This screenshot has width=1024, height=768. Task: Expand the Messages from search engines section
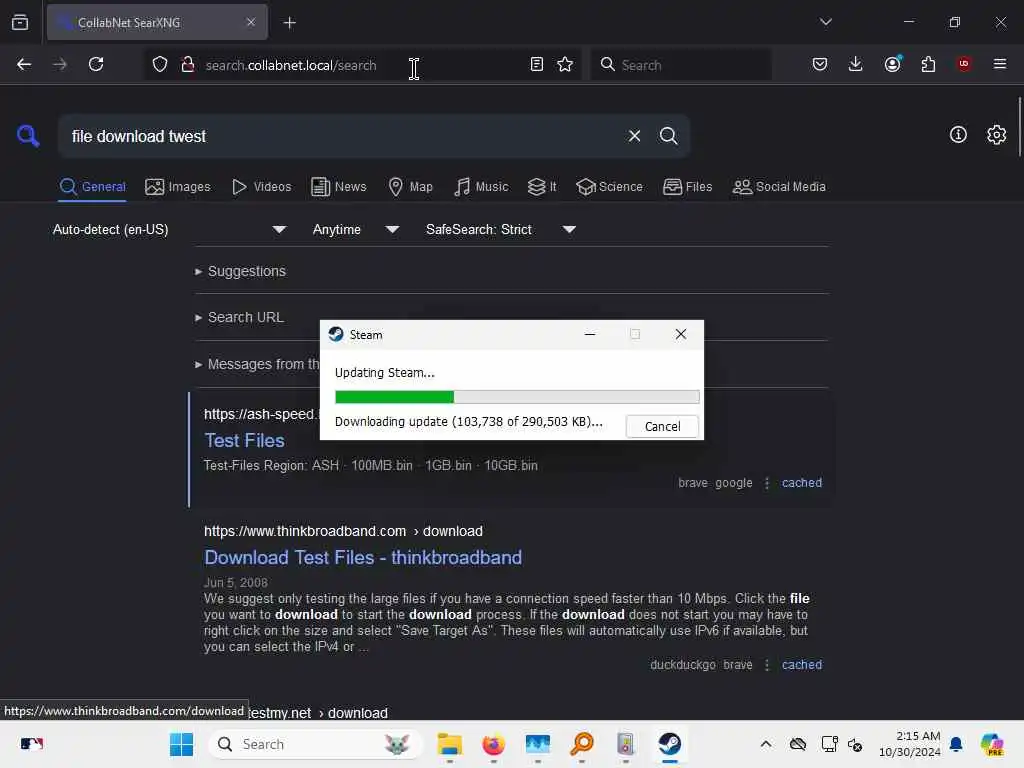(x=257, y=364)
